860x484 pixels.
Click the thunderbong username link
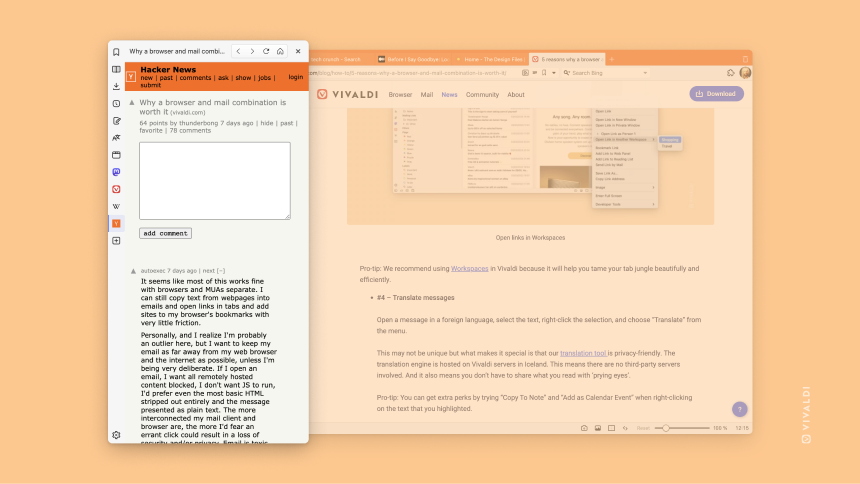(x=199, y=123)
